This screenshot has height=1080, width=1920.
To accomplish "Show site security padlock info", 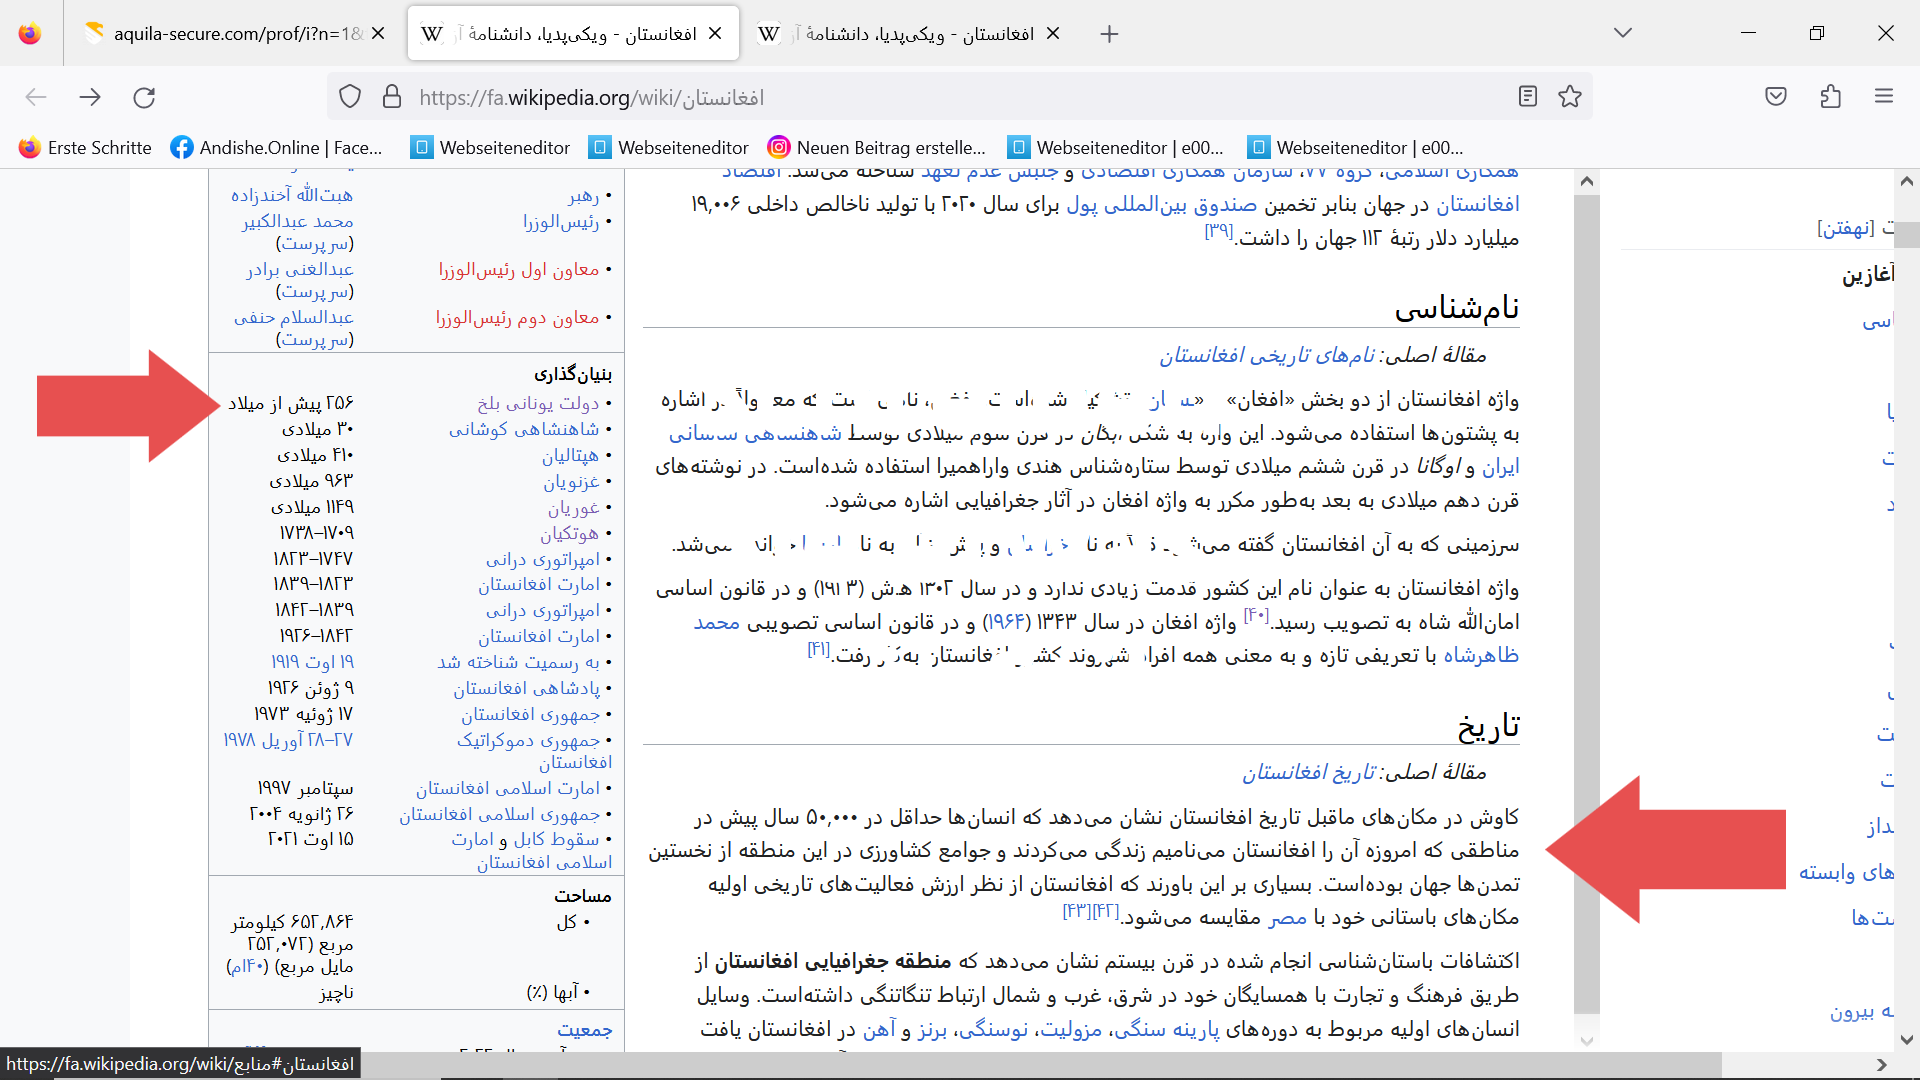I will [392, 97].
